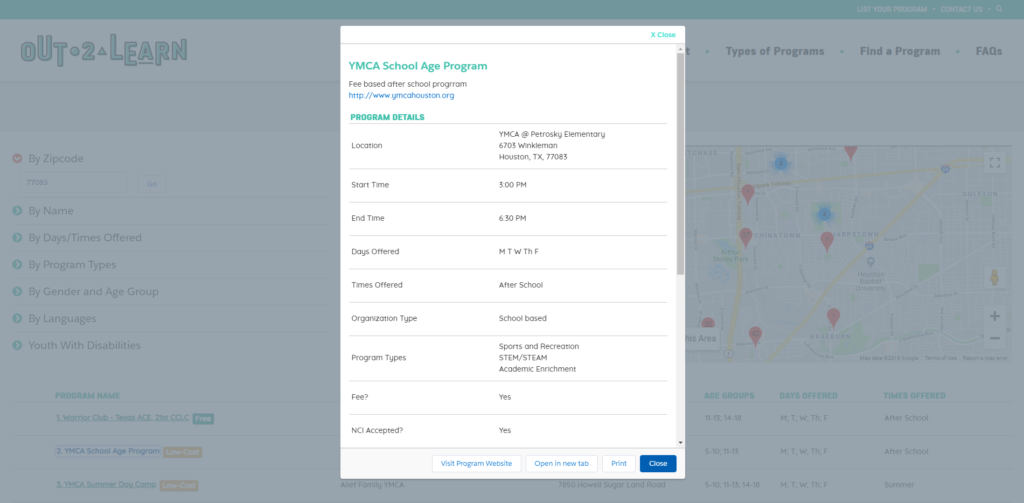
Task: Open Types of Programs menu
Action: coord(775,52)
